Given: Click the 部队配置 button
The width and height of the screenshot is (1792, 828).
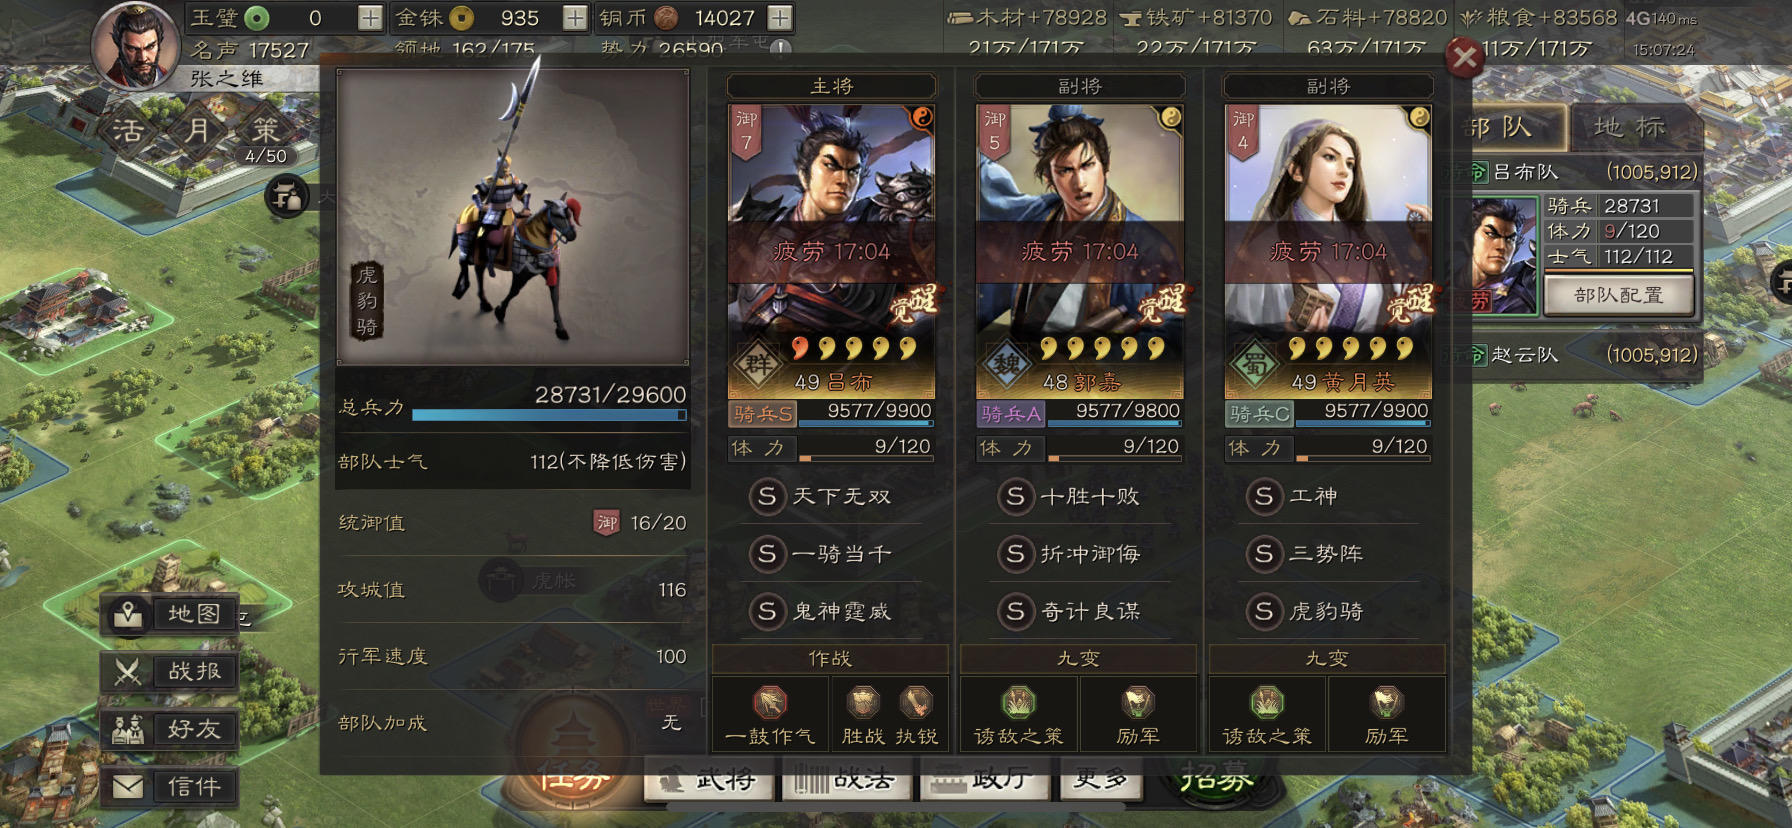Looking at the screenshot, I should coord(1619,295).
